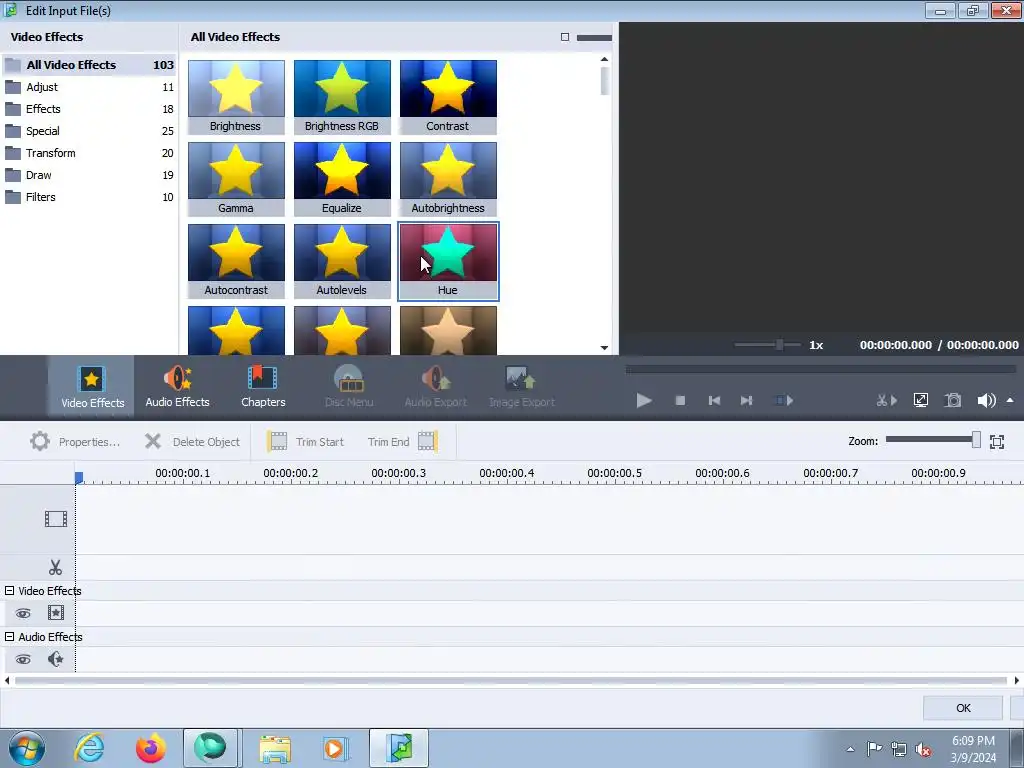Click the scissors cut track icon
The height and width of the screenshot is (768, 1024).
click(x=56, y=567)
